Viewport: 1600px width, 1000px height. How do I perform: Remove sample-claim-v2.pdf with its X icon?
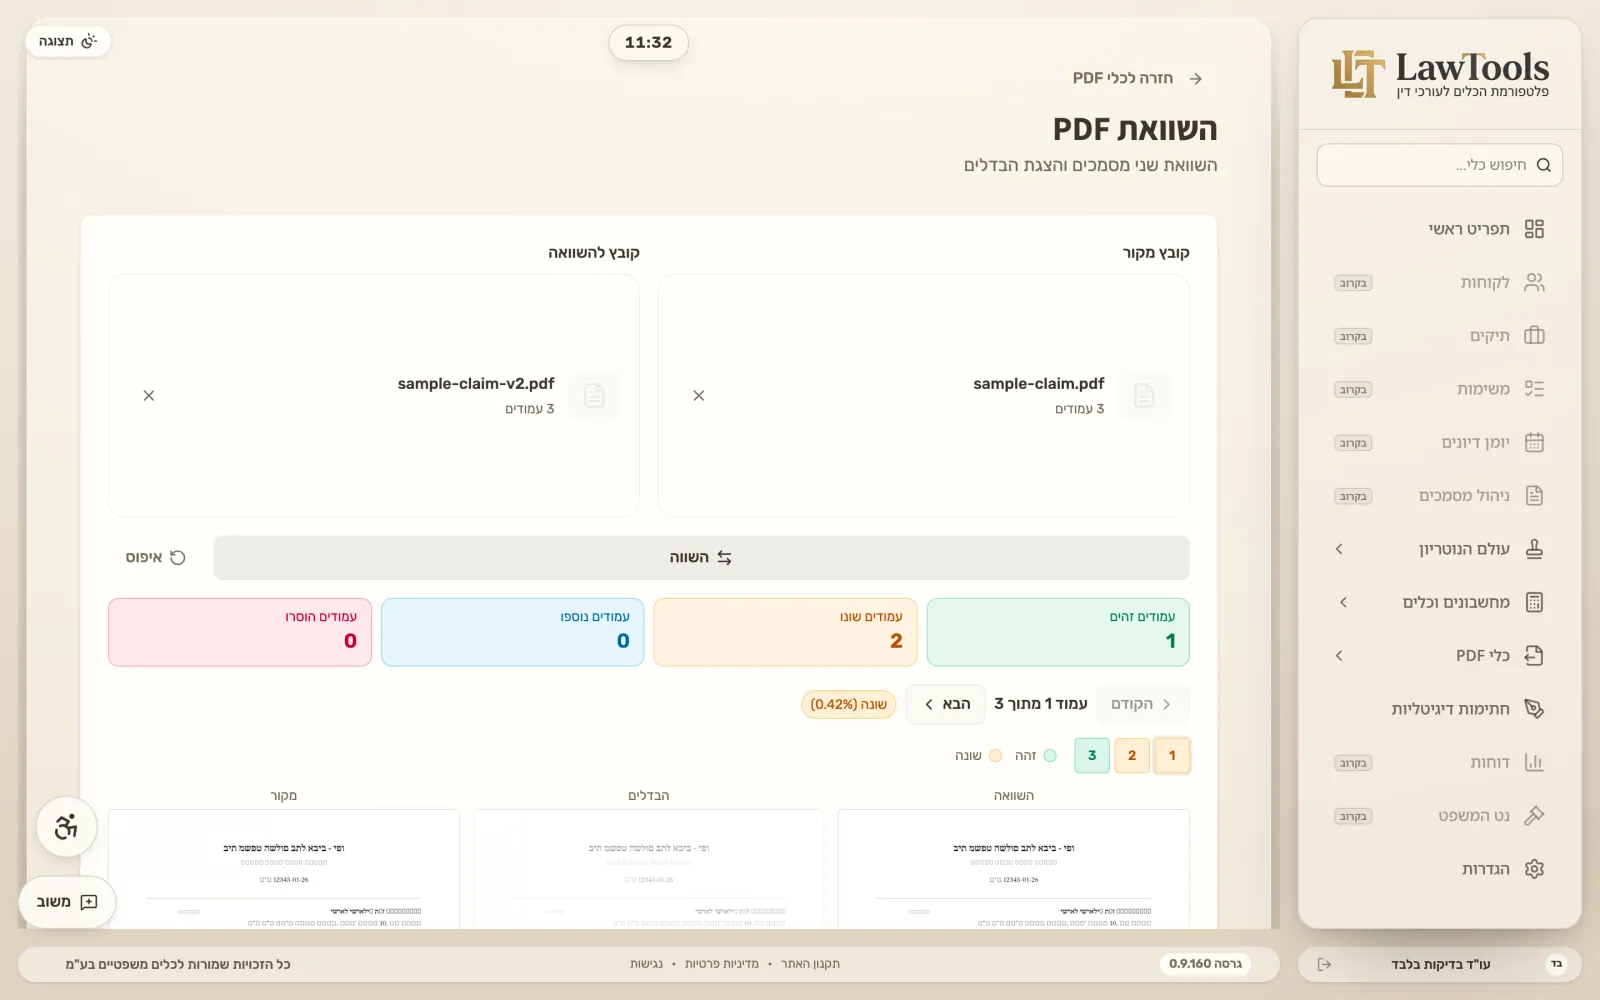[x=149, y=396]
